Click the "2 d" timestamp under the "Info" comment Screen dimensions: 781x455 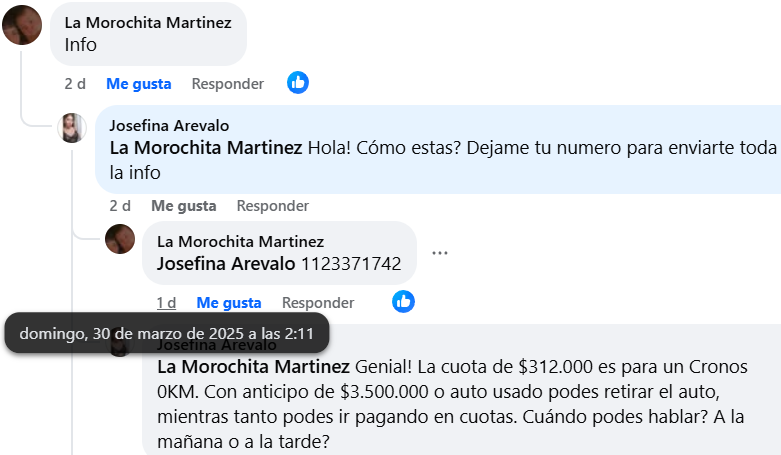[x=75, y=84]
